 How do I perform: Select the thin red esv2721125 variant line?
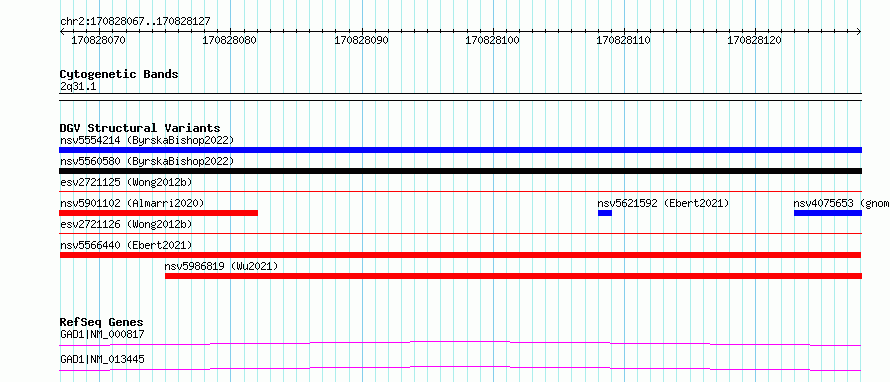point(460,192)
